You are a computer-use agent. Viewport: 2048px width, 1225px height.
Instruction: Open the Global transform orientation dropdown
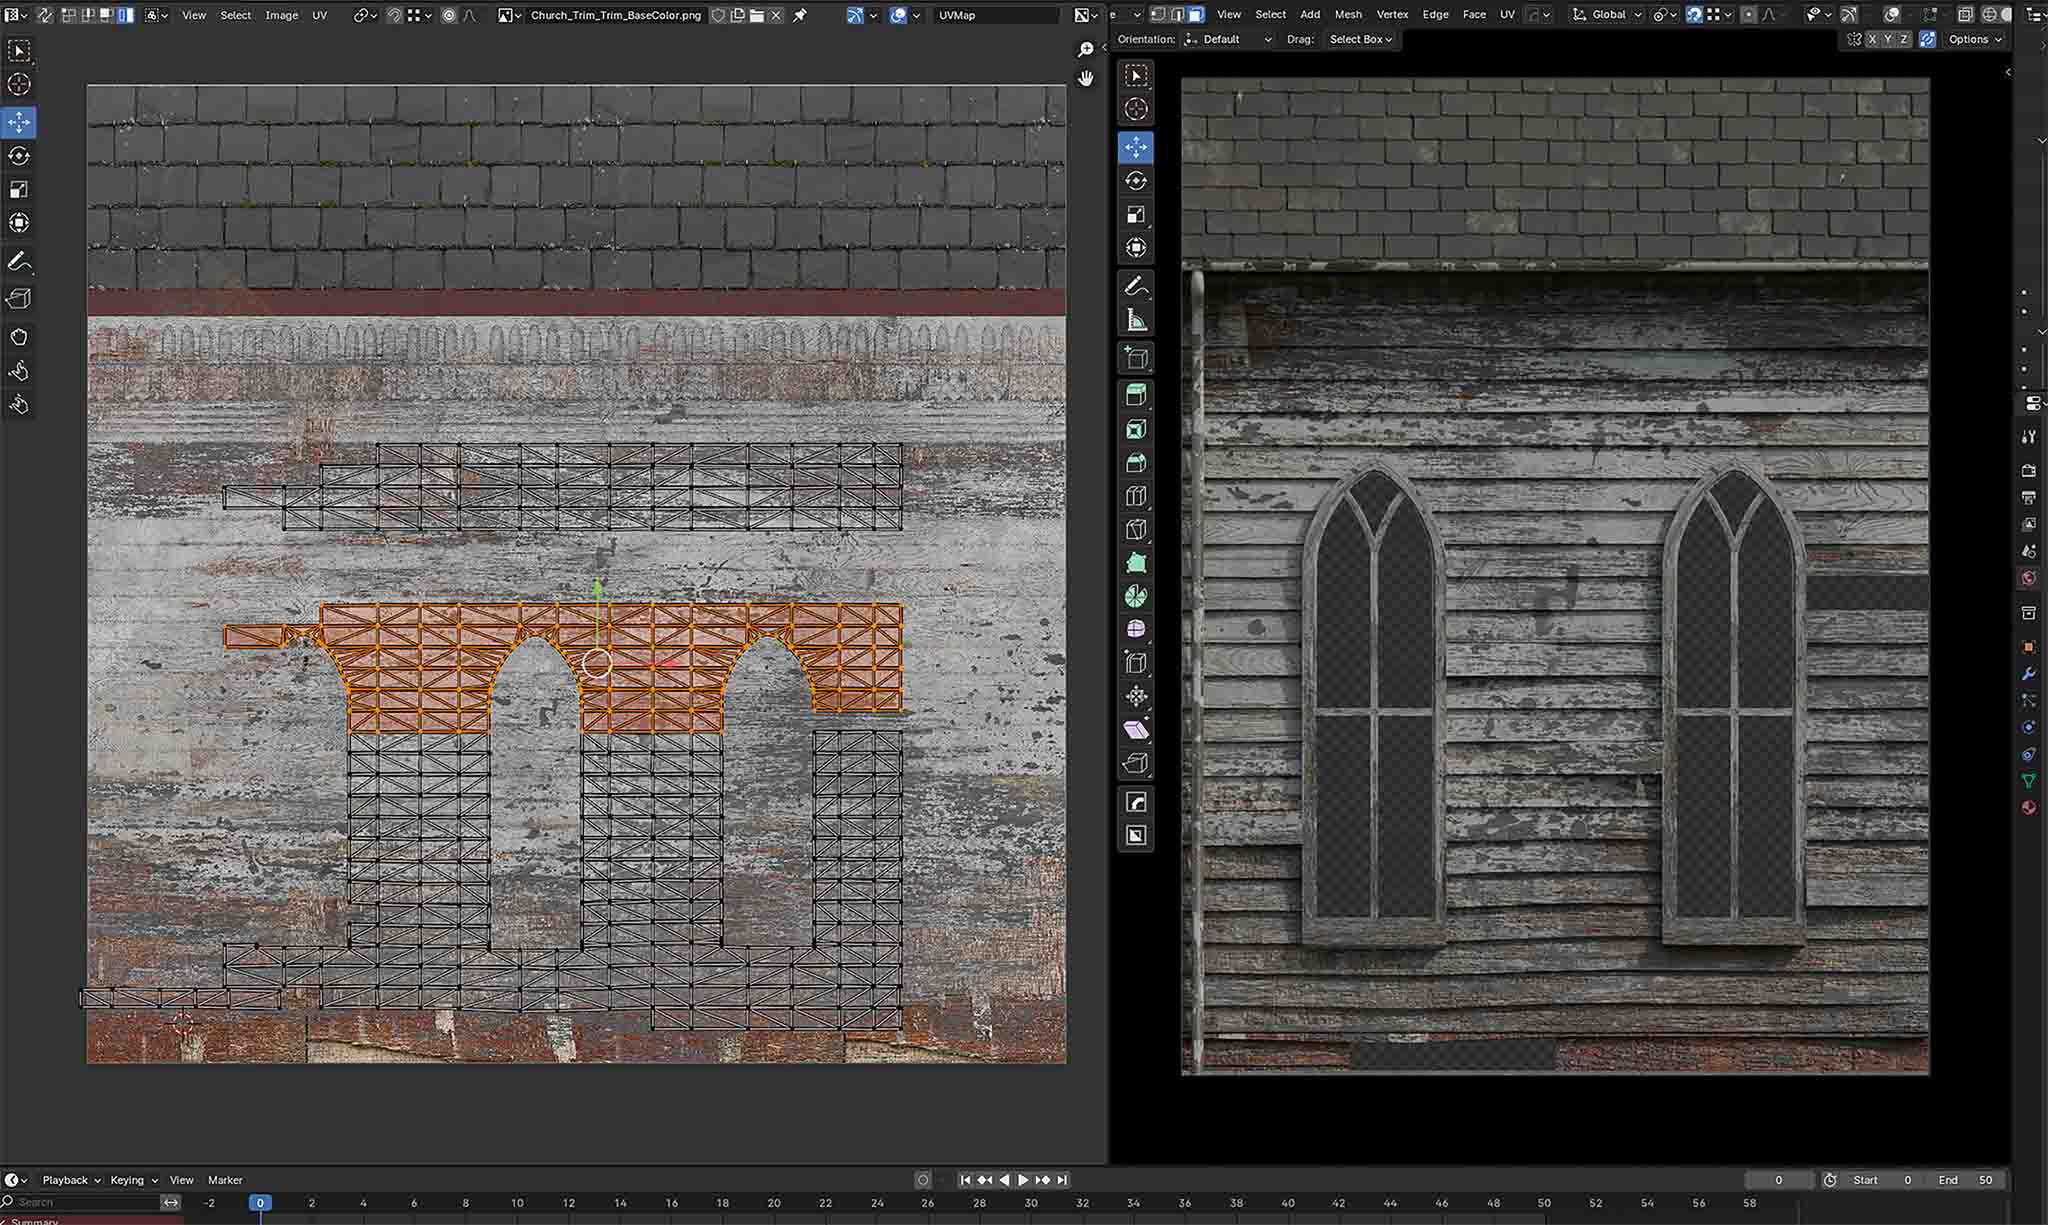pyautogui.click(x=1607, y=15)
